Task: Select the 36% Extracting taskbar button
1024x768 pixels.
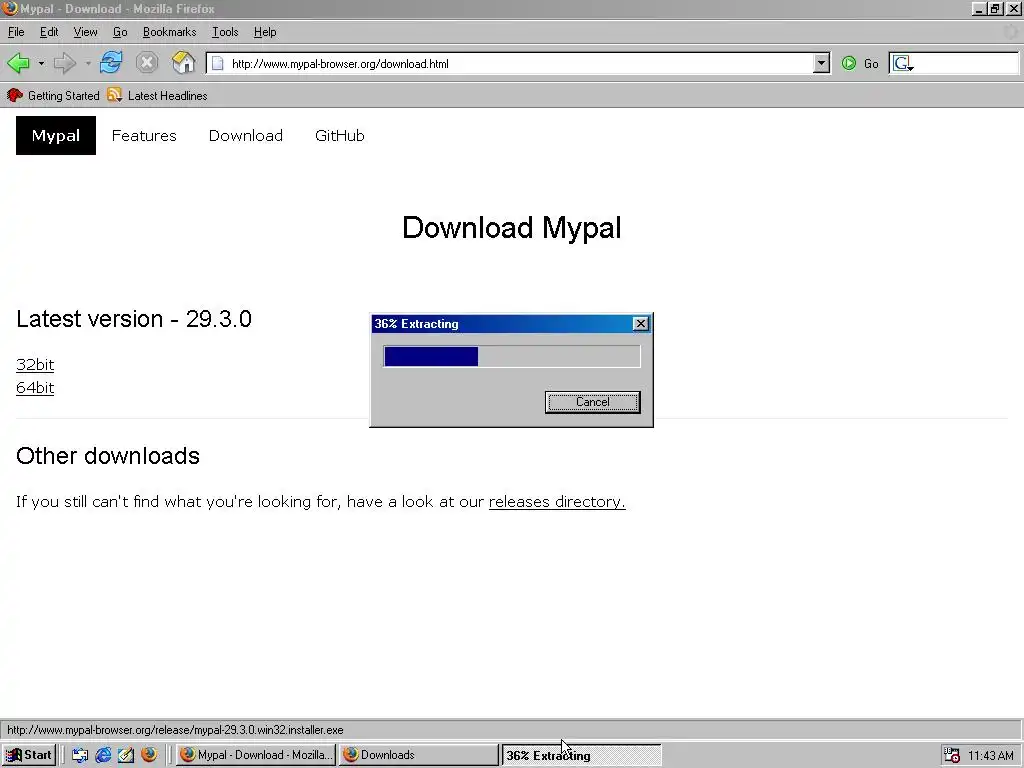Action: 581,755
